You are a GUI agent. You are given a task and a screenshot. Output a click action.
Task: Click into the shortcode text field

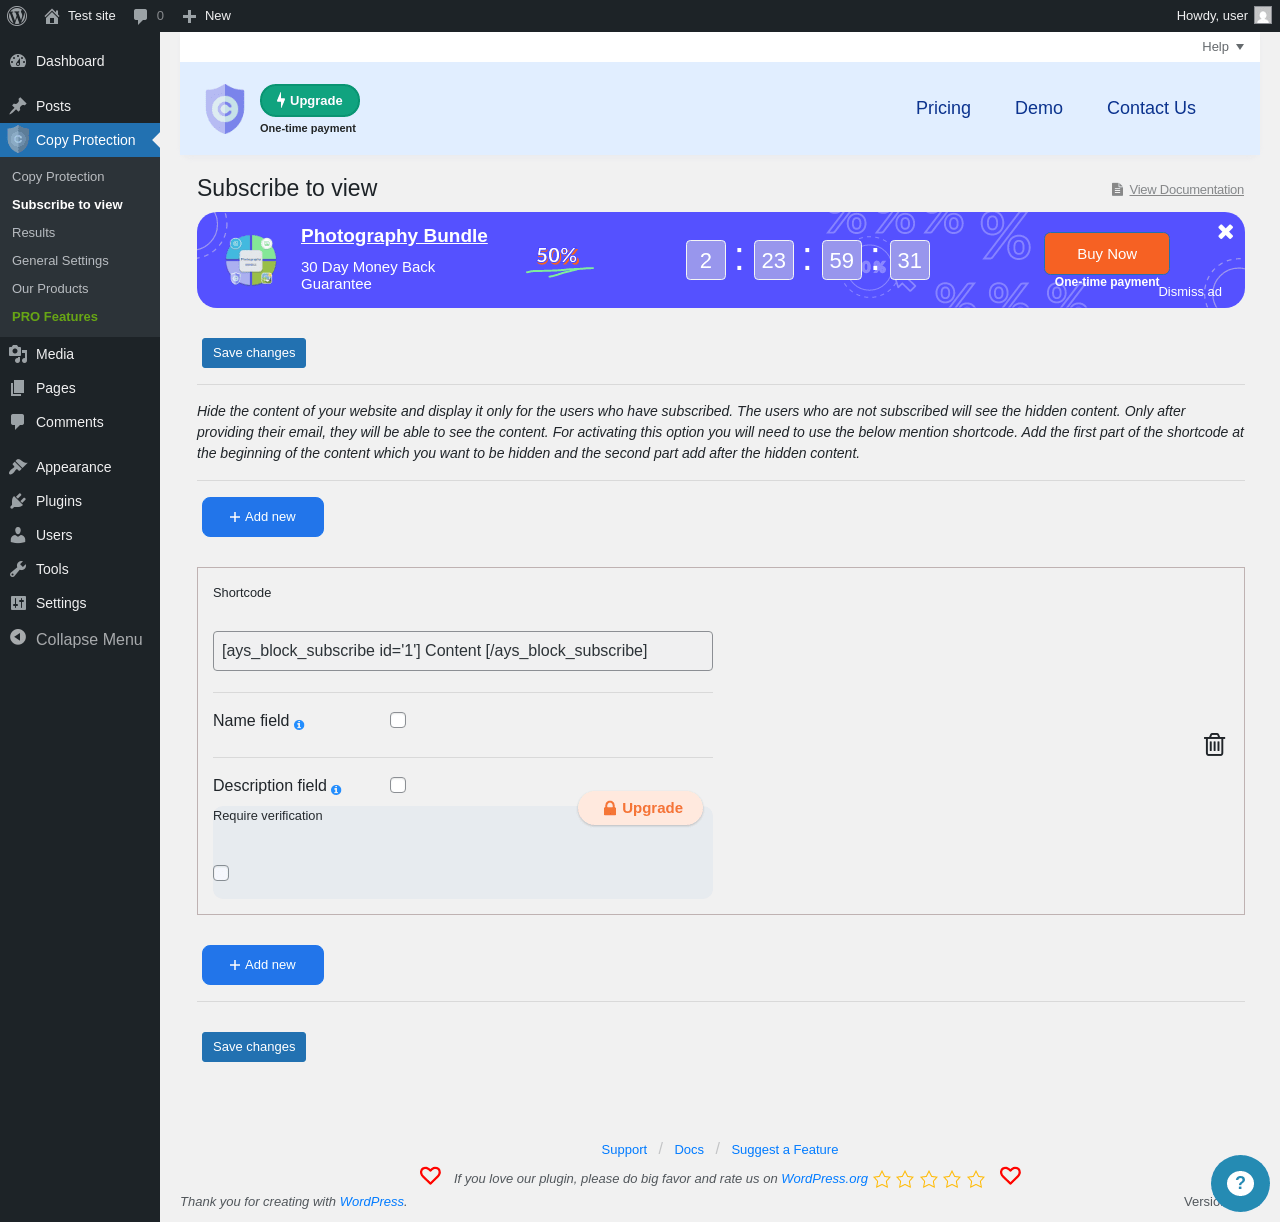point(463,651)
